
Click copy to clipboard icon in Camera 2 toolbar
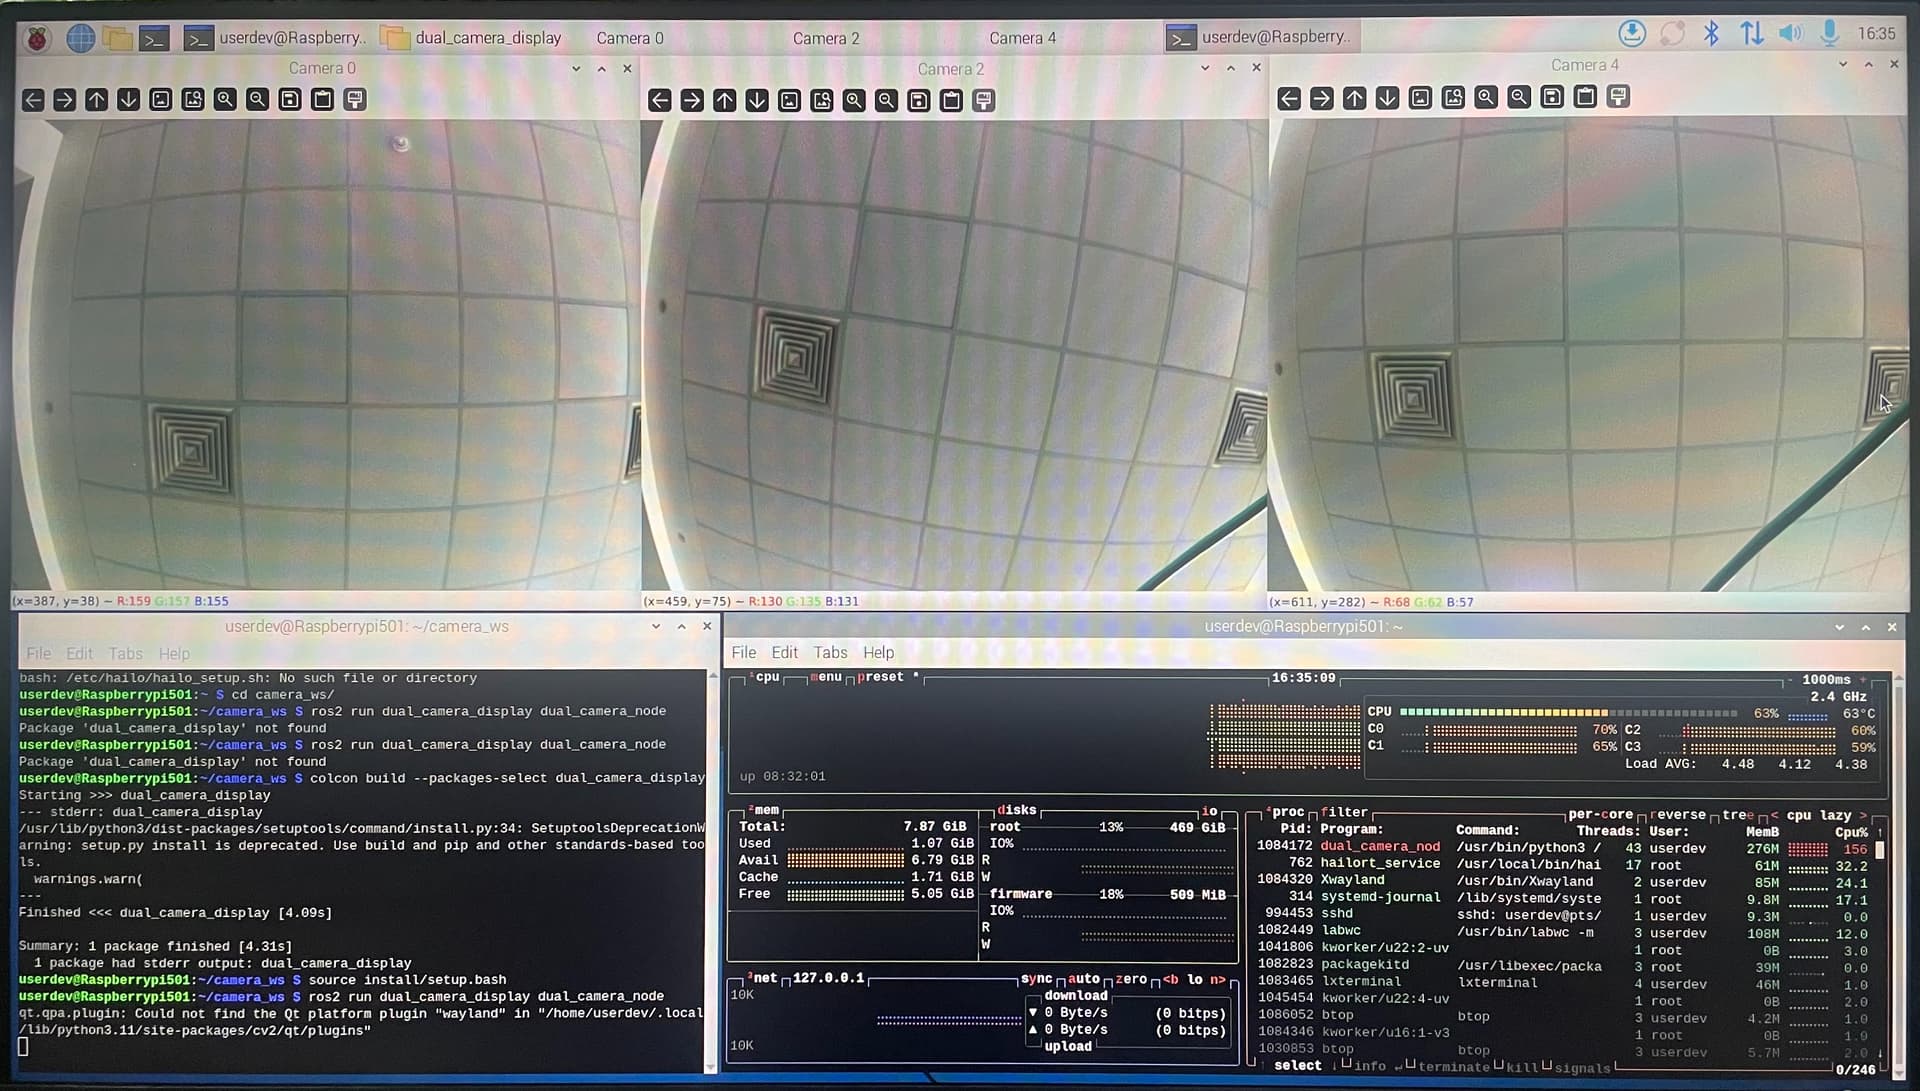click(x=951, y=101)
